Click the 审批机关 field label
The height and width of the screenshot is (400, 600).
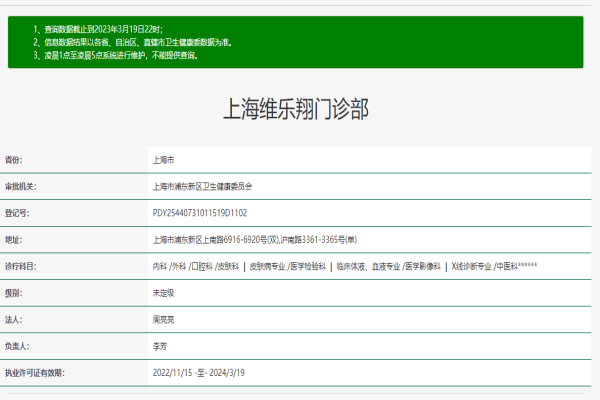pos(20,186)
